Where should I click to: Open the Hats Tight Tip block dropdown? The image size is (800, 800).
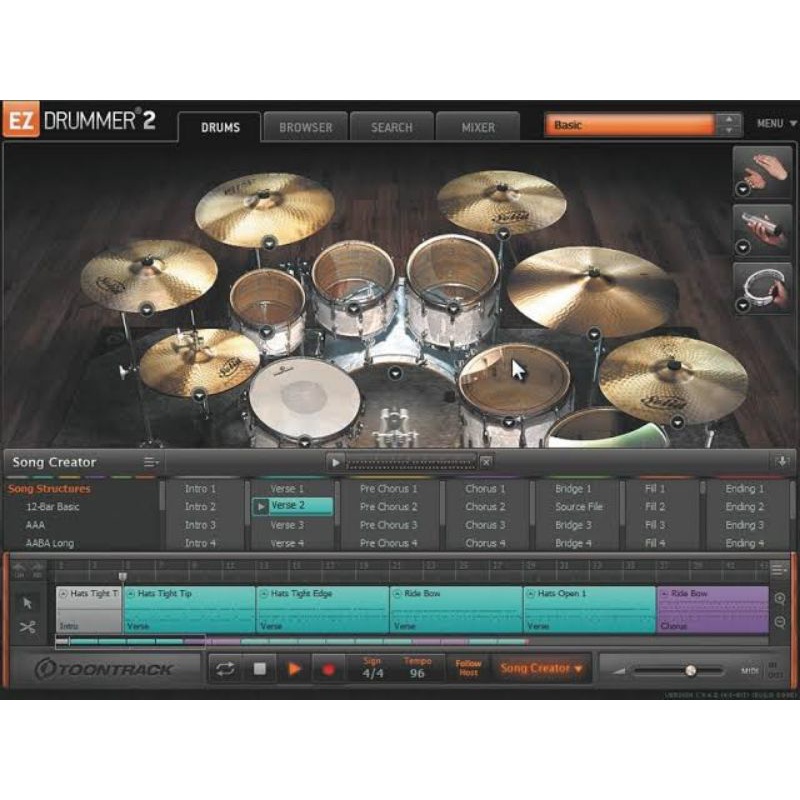(131, 594)
